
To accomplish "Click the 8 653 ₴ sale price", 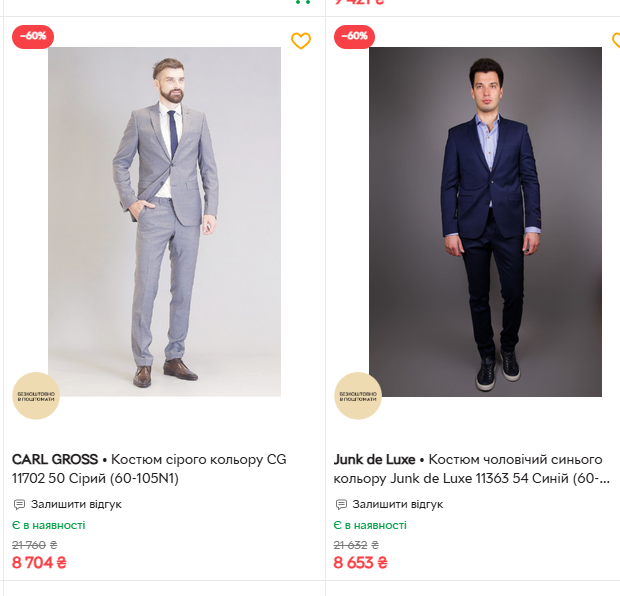I will point(360,563).
